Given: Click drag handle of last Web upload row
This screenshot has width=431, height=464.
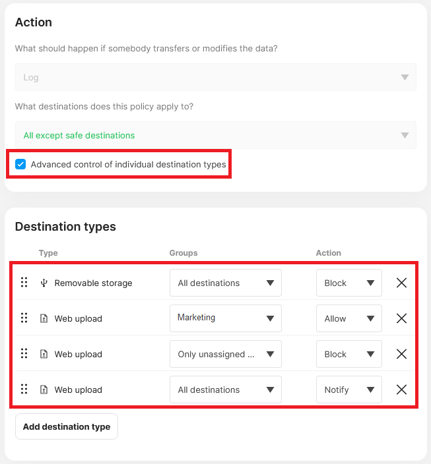Looking at the screenshot, I should click(24, 389).
